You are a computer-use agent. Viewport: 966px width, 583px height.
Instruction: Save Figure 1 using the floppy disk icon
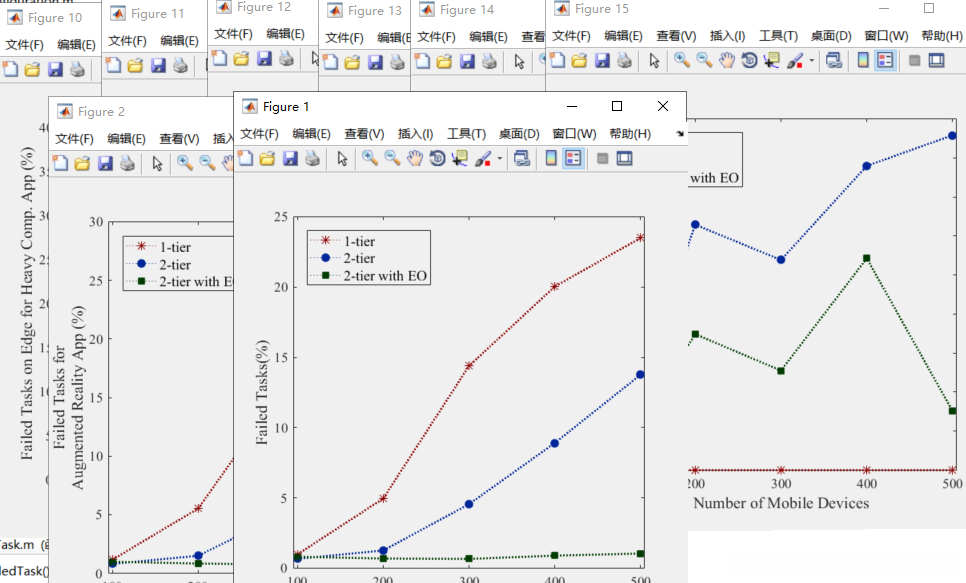(x=290, y=158)
